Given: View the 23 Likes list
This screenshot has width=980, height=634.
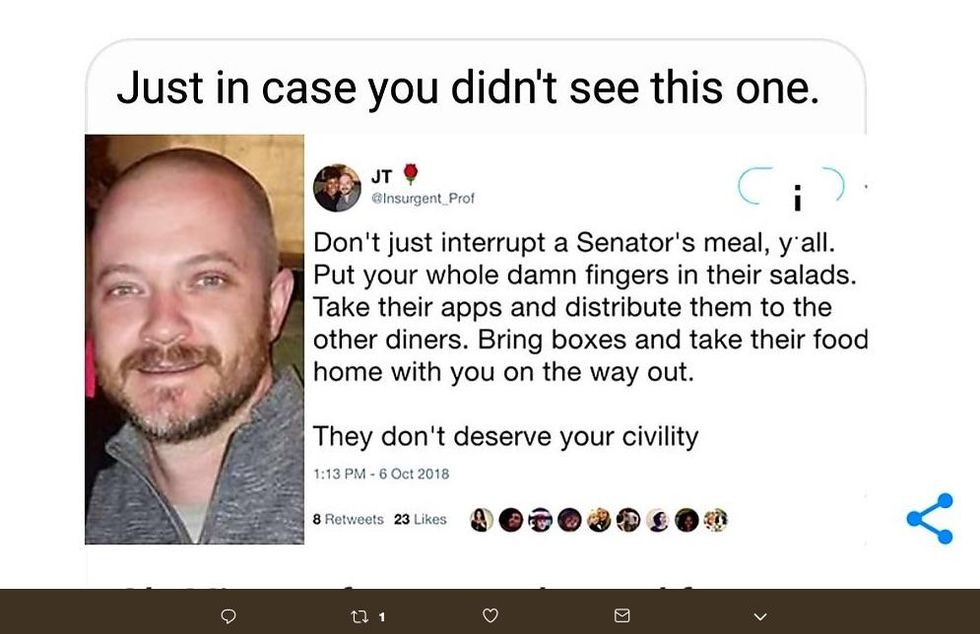Looking at the screenshot, I should [x=420, y=520].
